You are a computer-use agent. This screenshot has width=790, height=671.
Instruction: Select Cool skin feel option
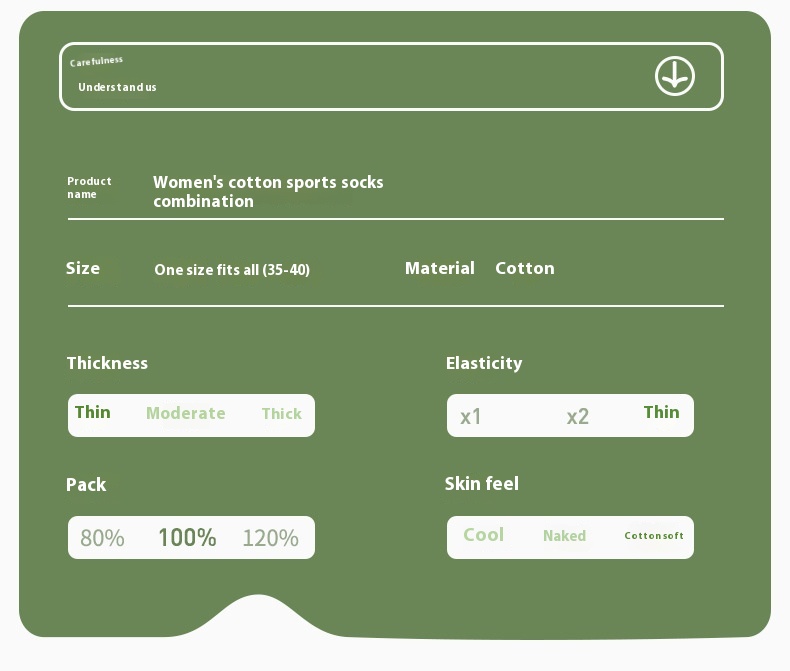(x=483, y=535)
